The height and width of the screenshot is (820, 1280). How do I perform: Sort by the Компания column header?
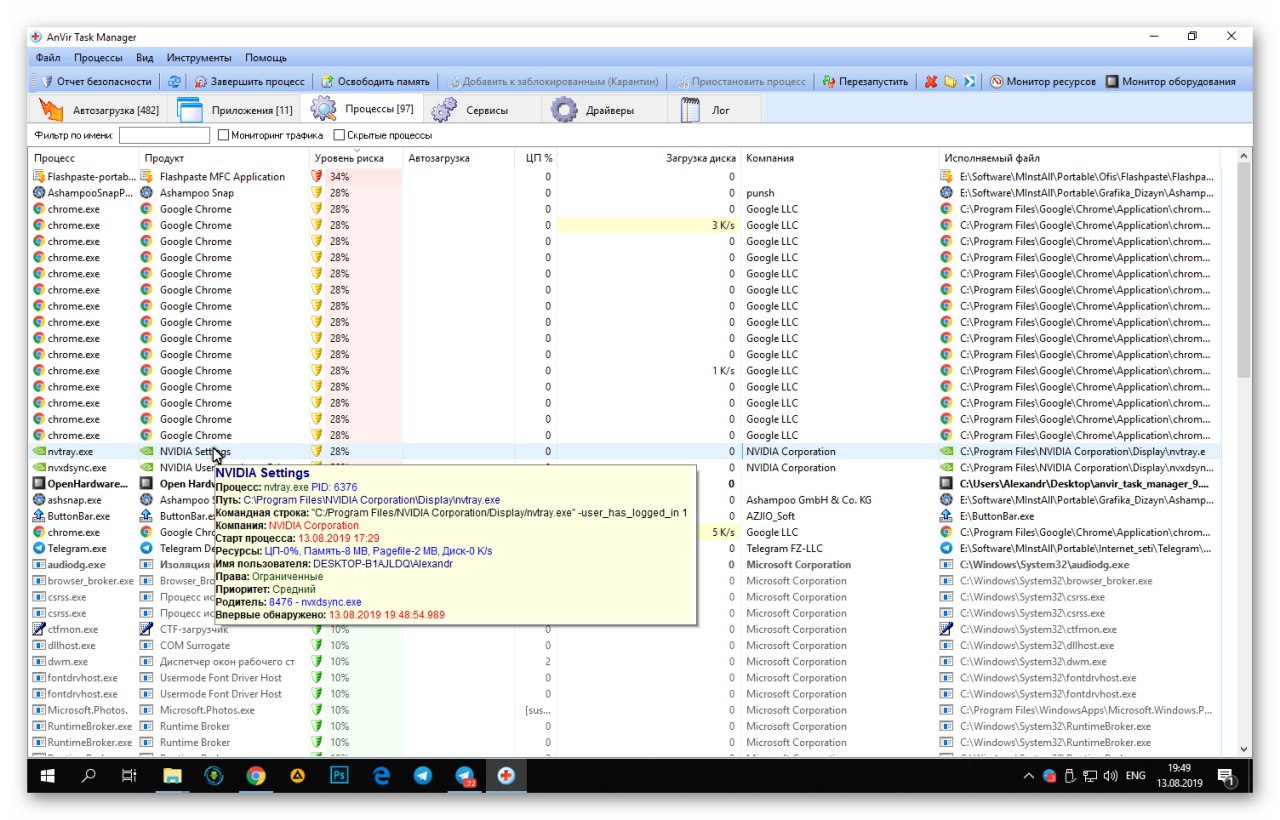click(x=840, y=158)
